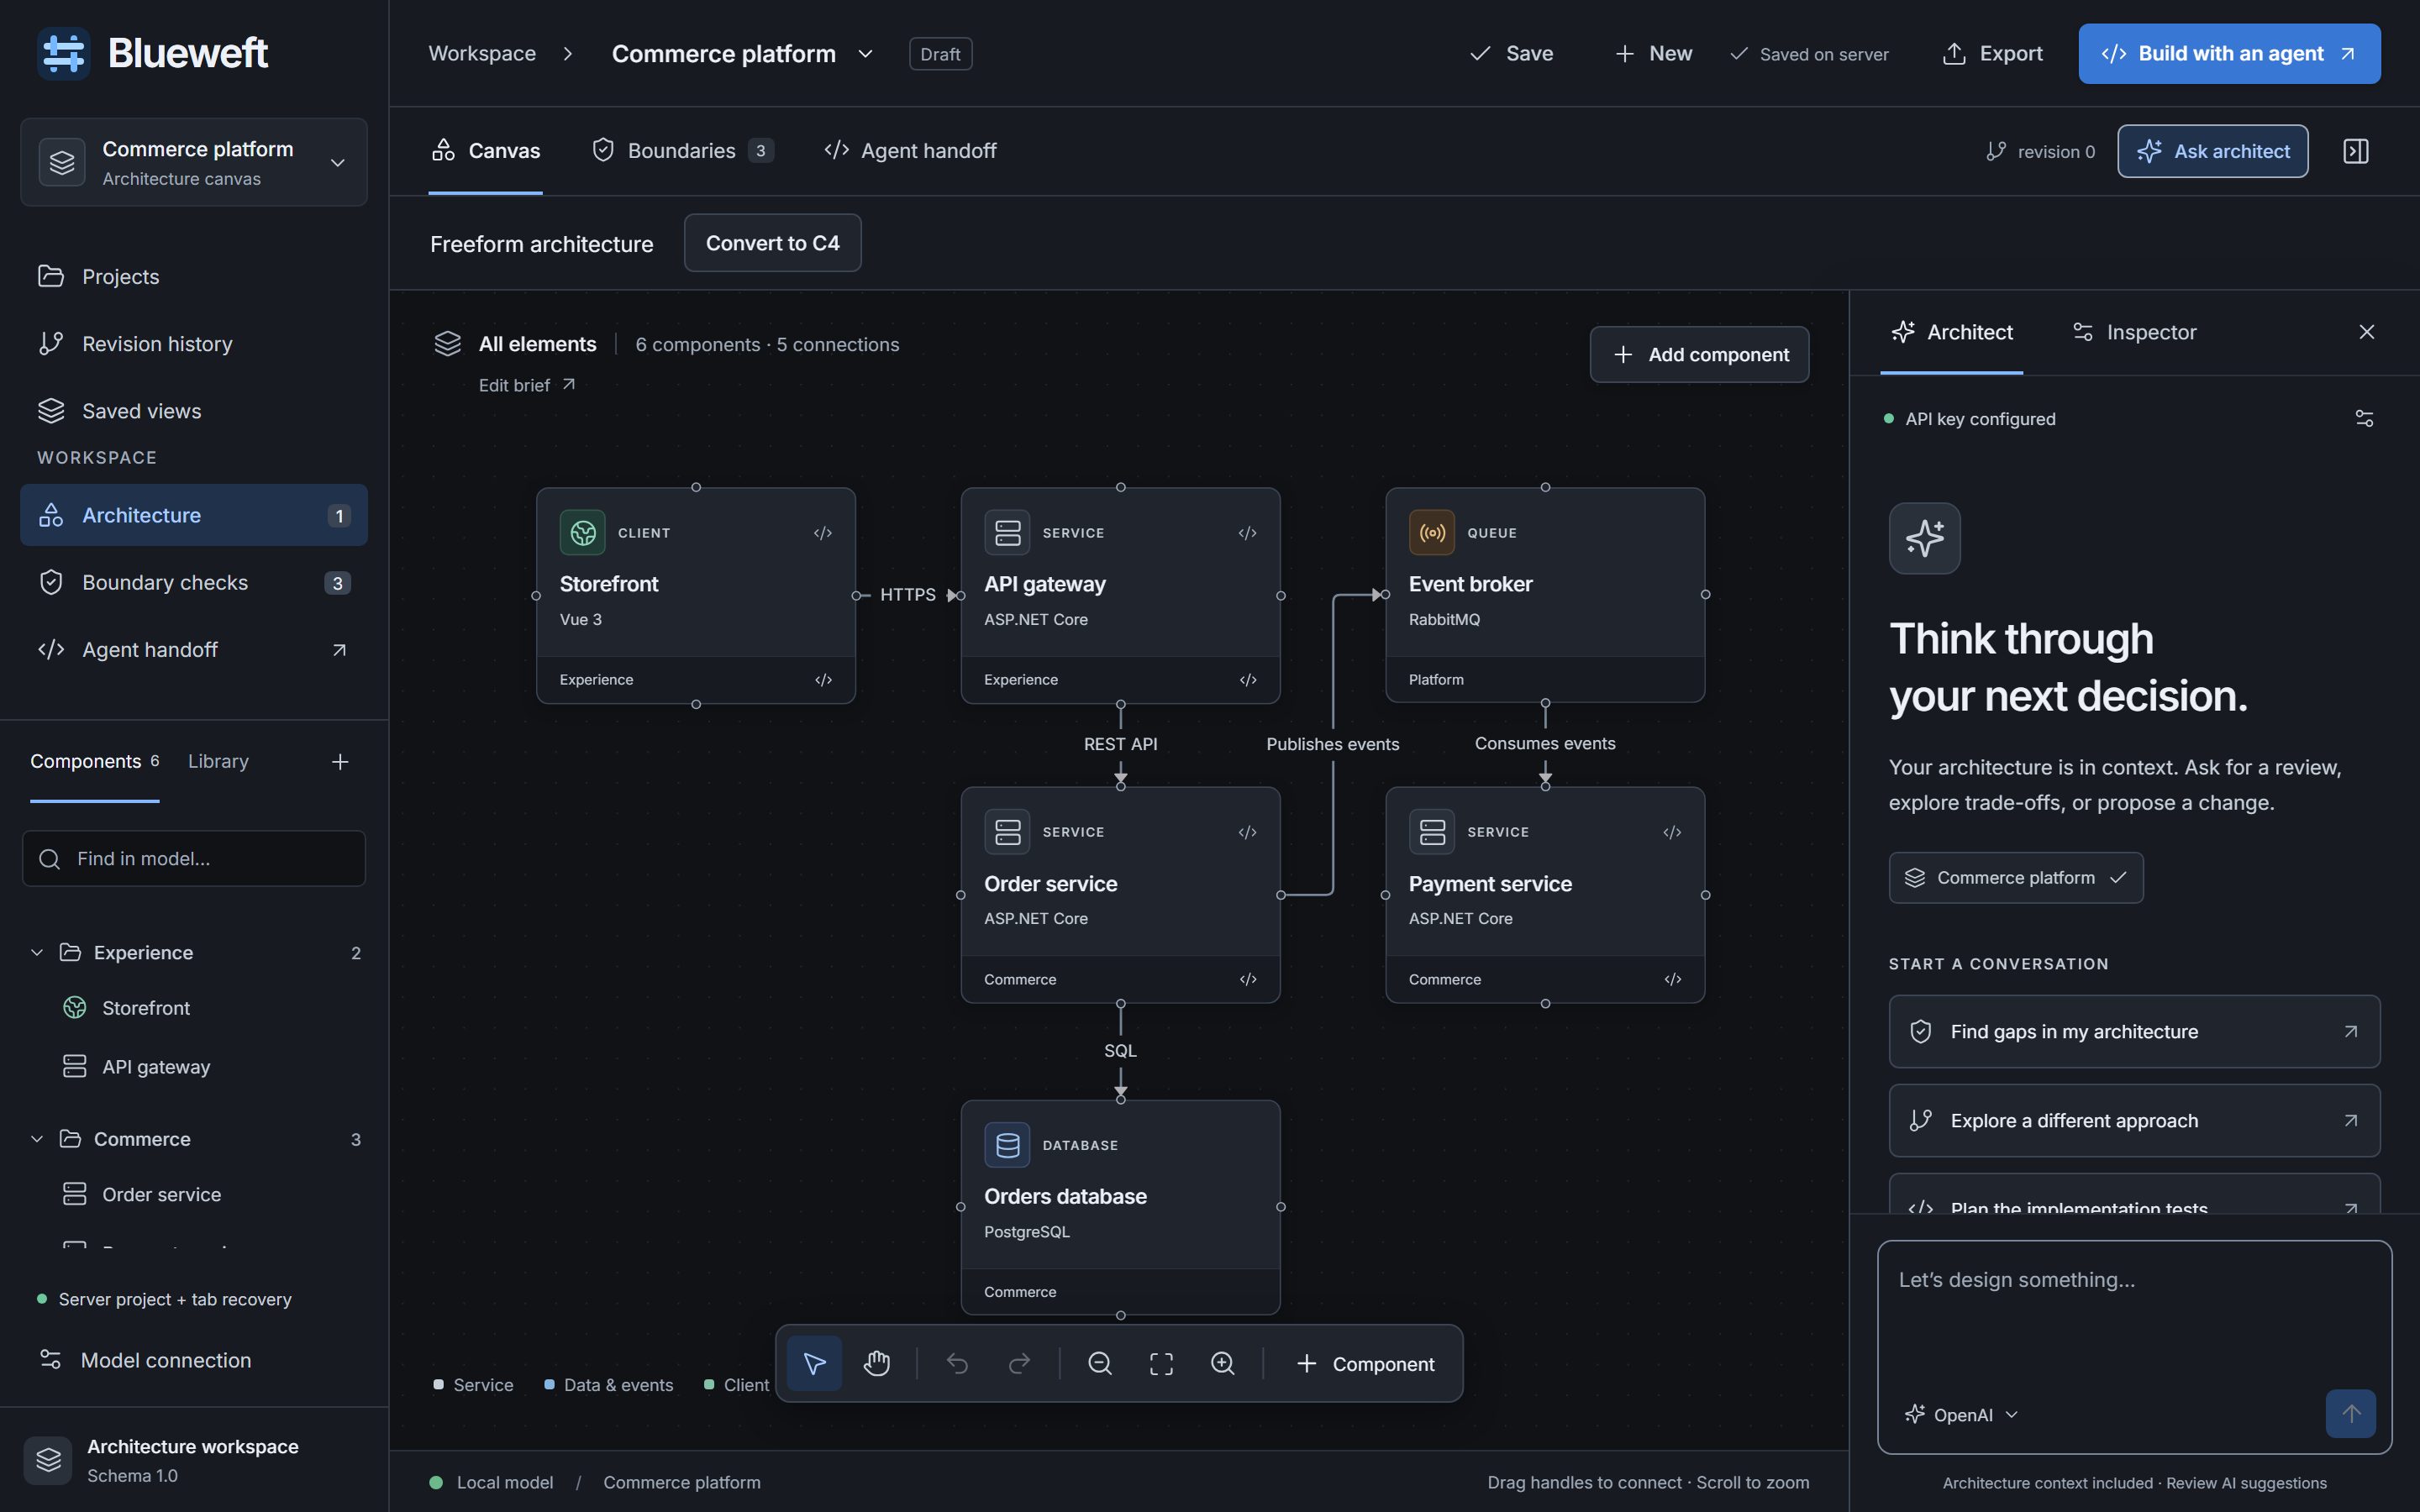This screenshot has height=1512, width=2420.
Task: Click the redo arrow in canvas toolbar
Action: tap(1019, 1363)
